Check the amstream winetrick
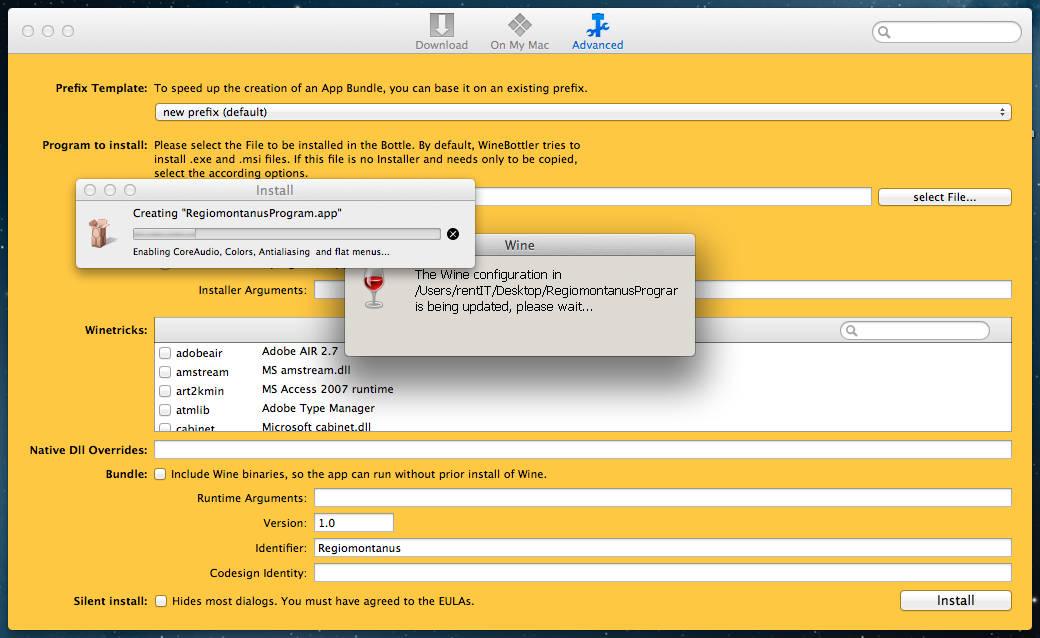 click(165, 372)
